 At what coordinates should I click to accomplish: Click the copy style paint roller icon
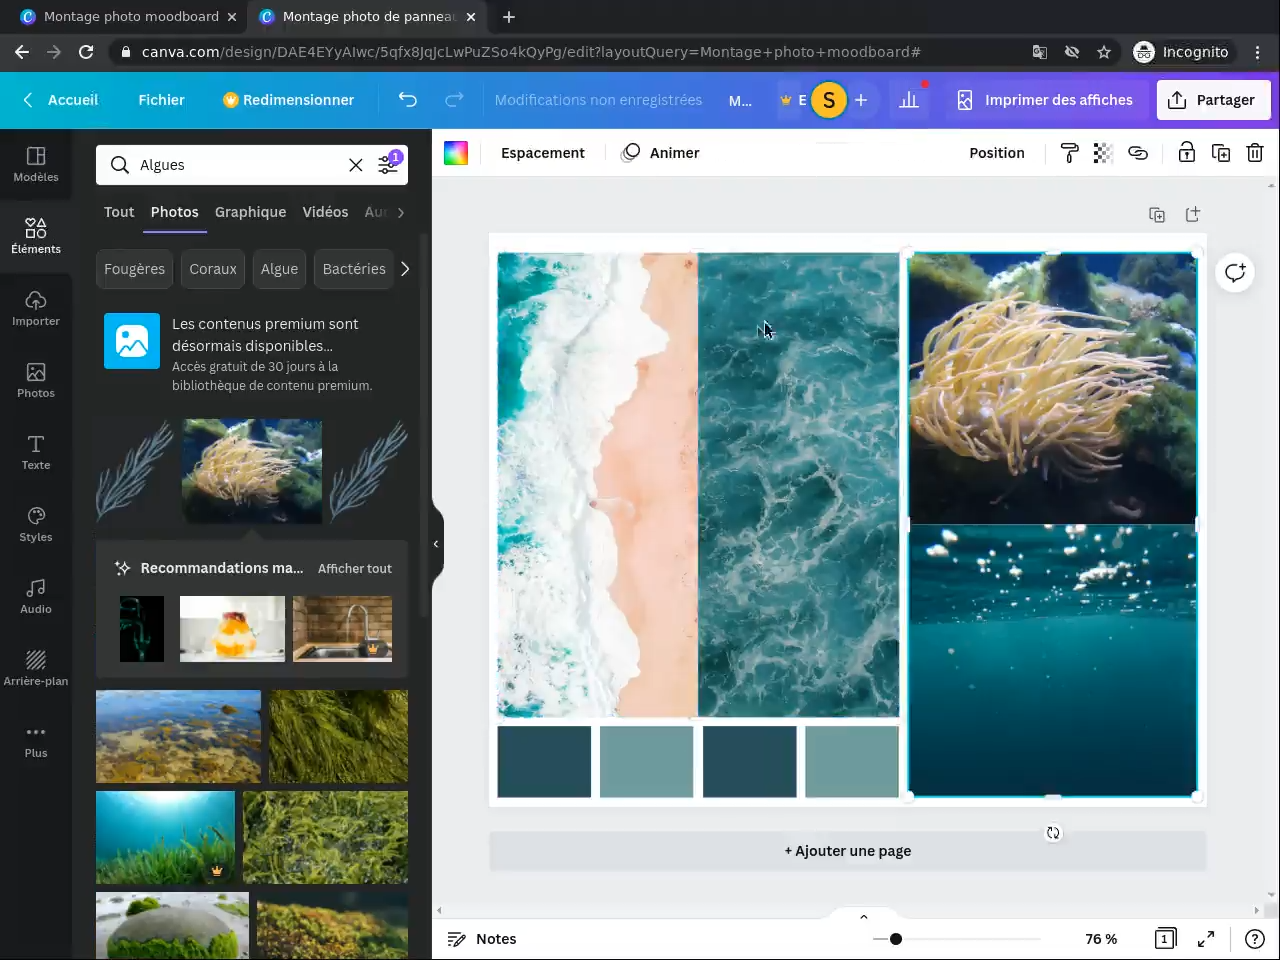[x=1069, y=153]
